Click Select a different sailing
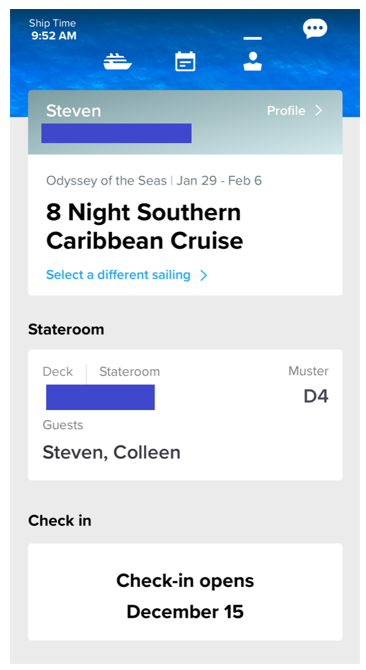 tap(118, 274)
